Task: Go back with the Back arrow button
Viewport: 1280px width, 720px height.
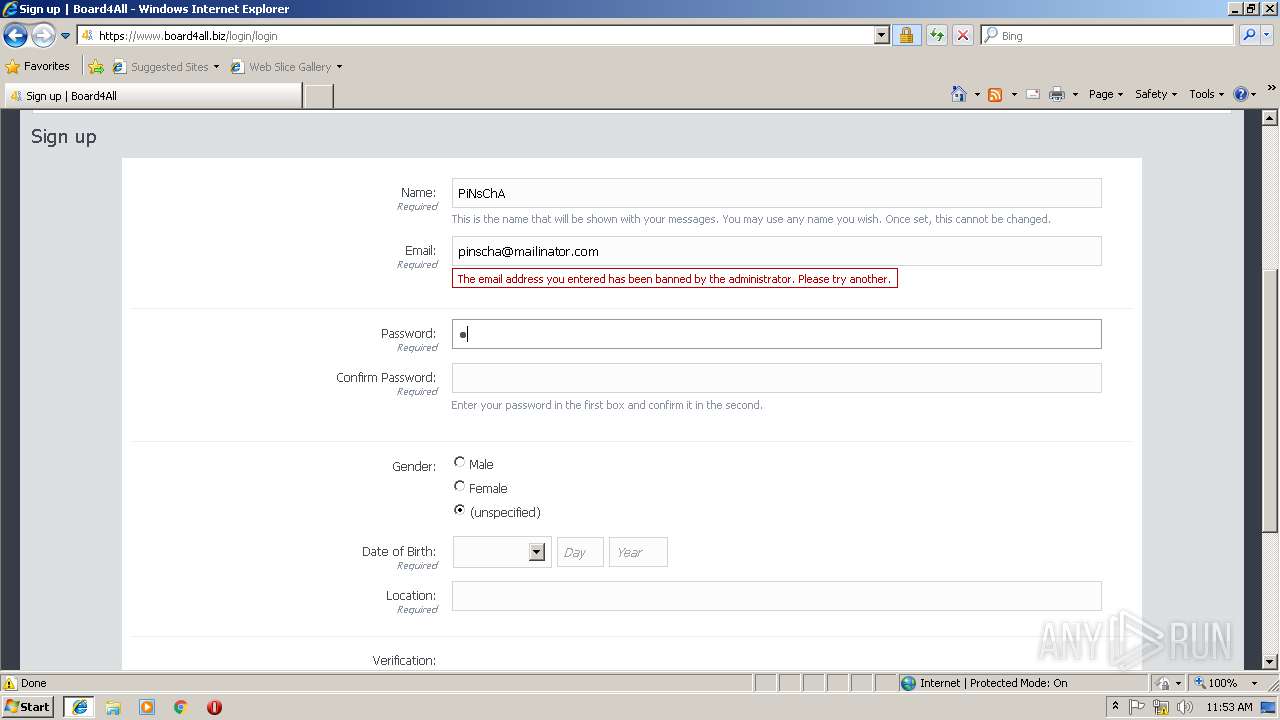Action: 15,36
